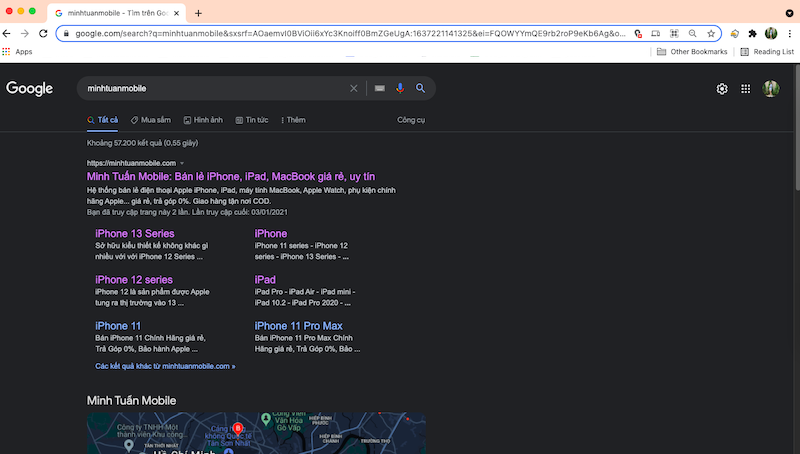Expand arrow next to minhtuanmobile.com URL
Viewport: 800px width, 454px height.
click(182, 163)
